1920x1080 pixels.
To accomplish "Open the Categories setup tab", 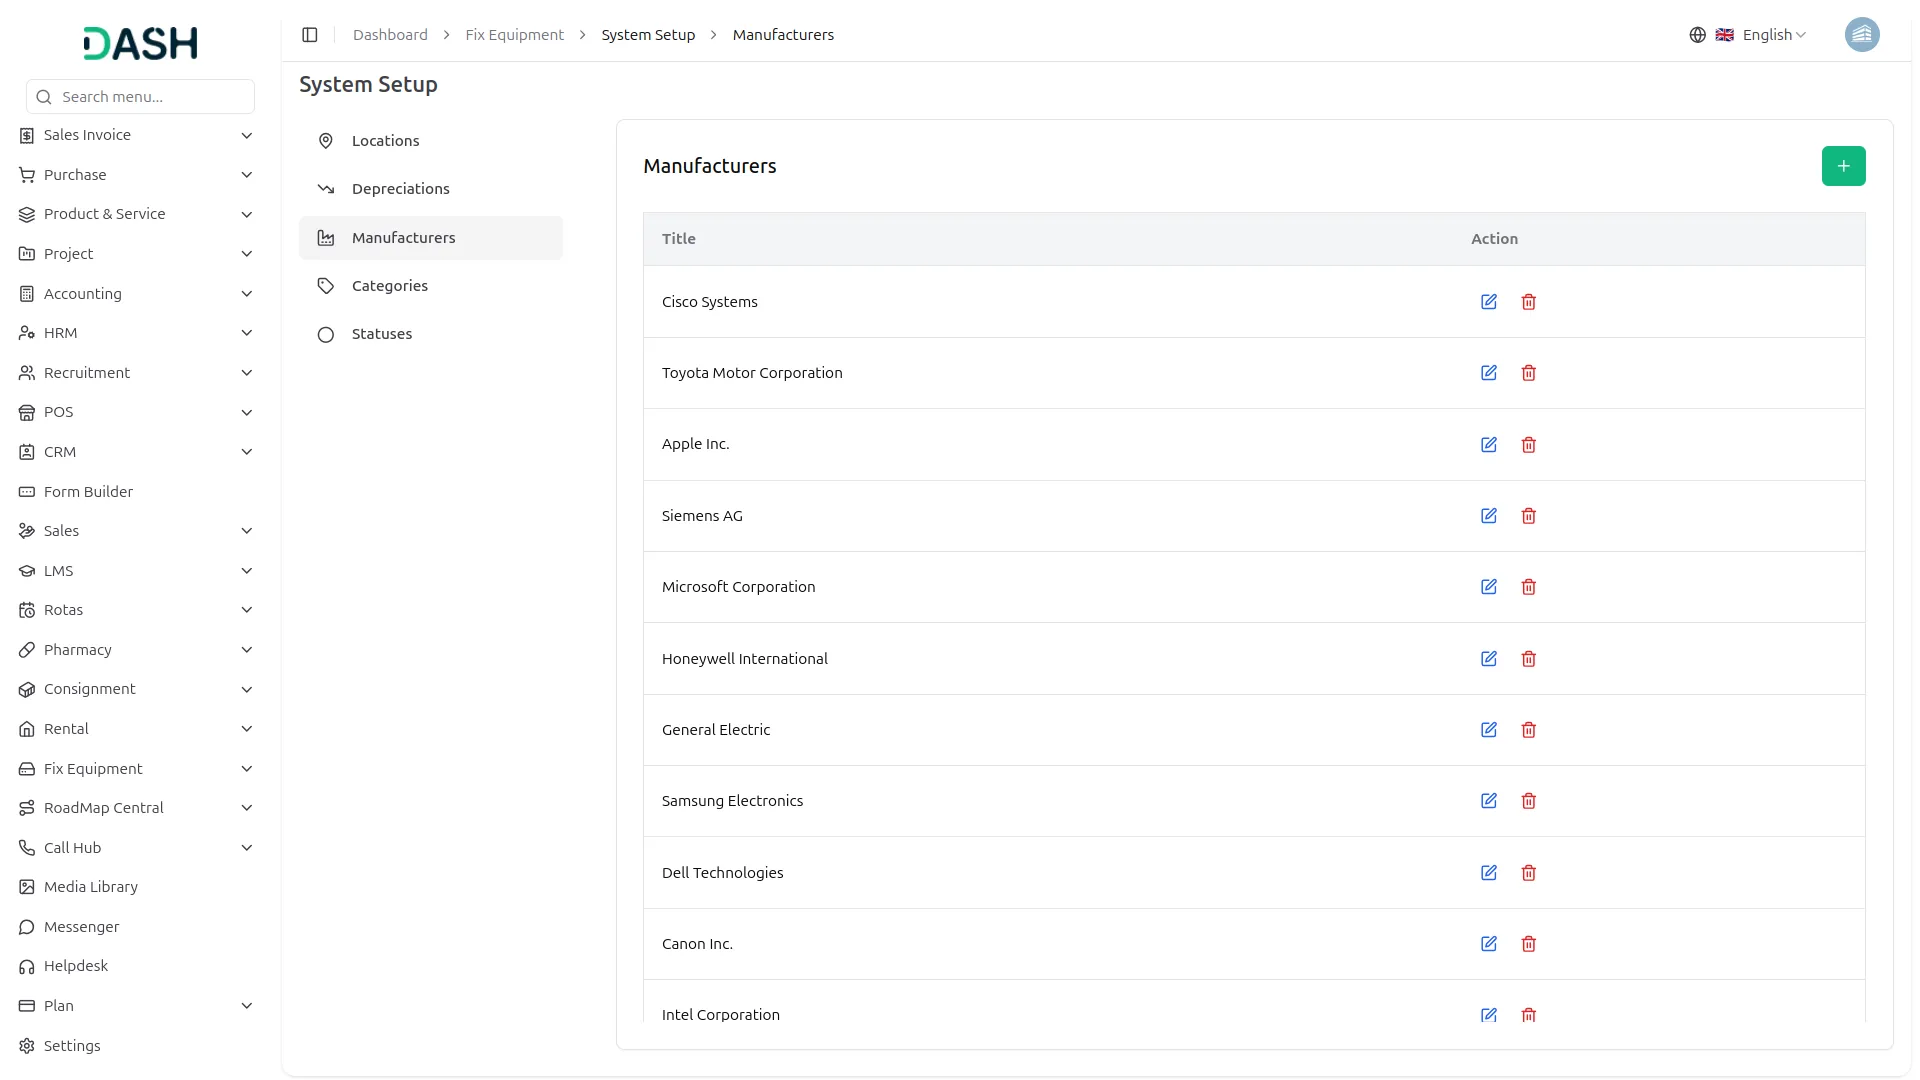I will (389, 286).
